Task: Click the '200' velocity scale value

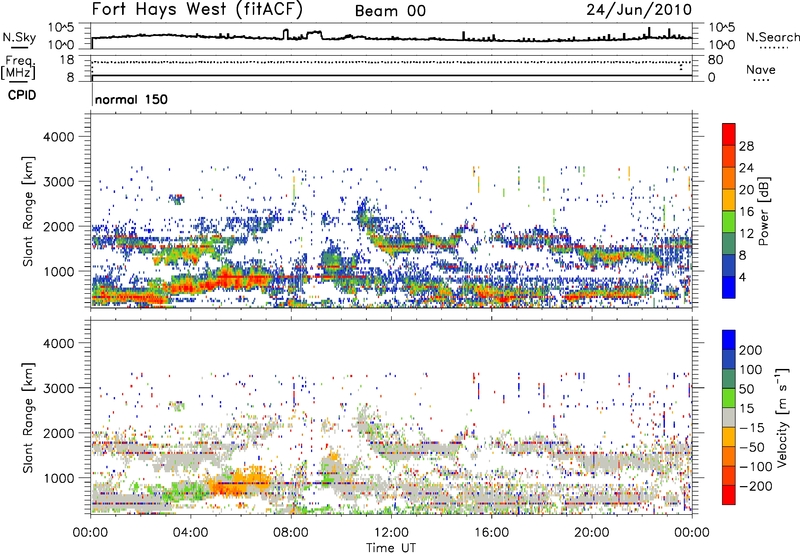Action: click(751, 350)
